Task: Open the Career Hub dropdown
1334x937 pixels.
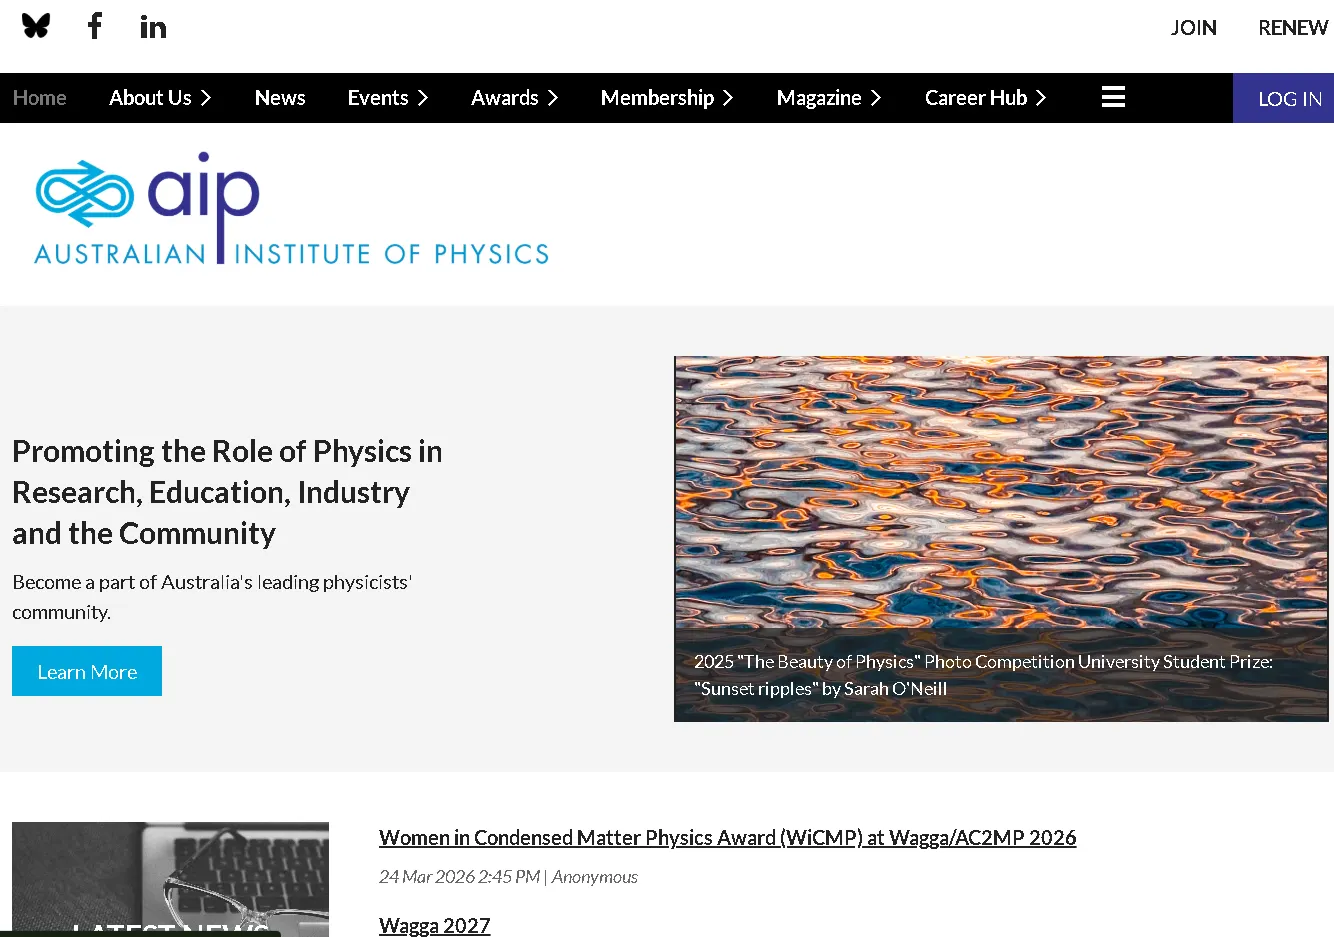Action: point(985,97)
